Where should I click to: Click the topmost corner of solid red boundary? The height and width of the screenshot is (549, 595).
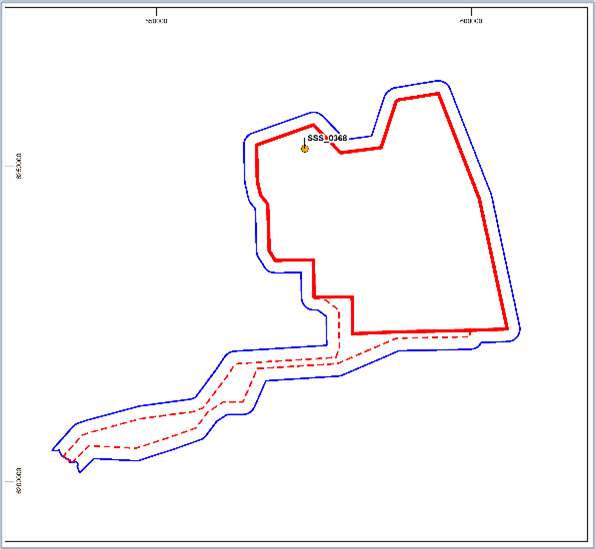(438, 93)
